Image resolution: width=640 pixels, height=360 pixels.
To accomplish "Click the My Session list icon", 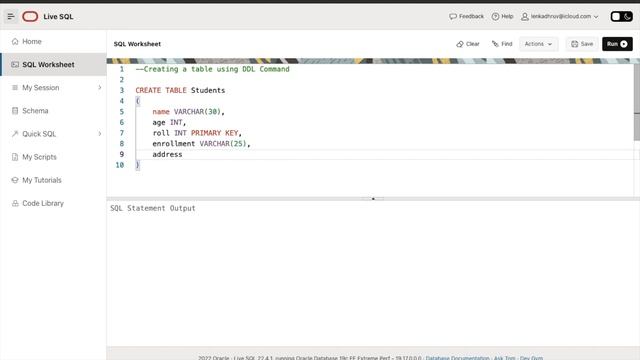I will coord(15,87).
